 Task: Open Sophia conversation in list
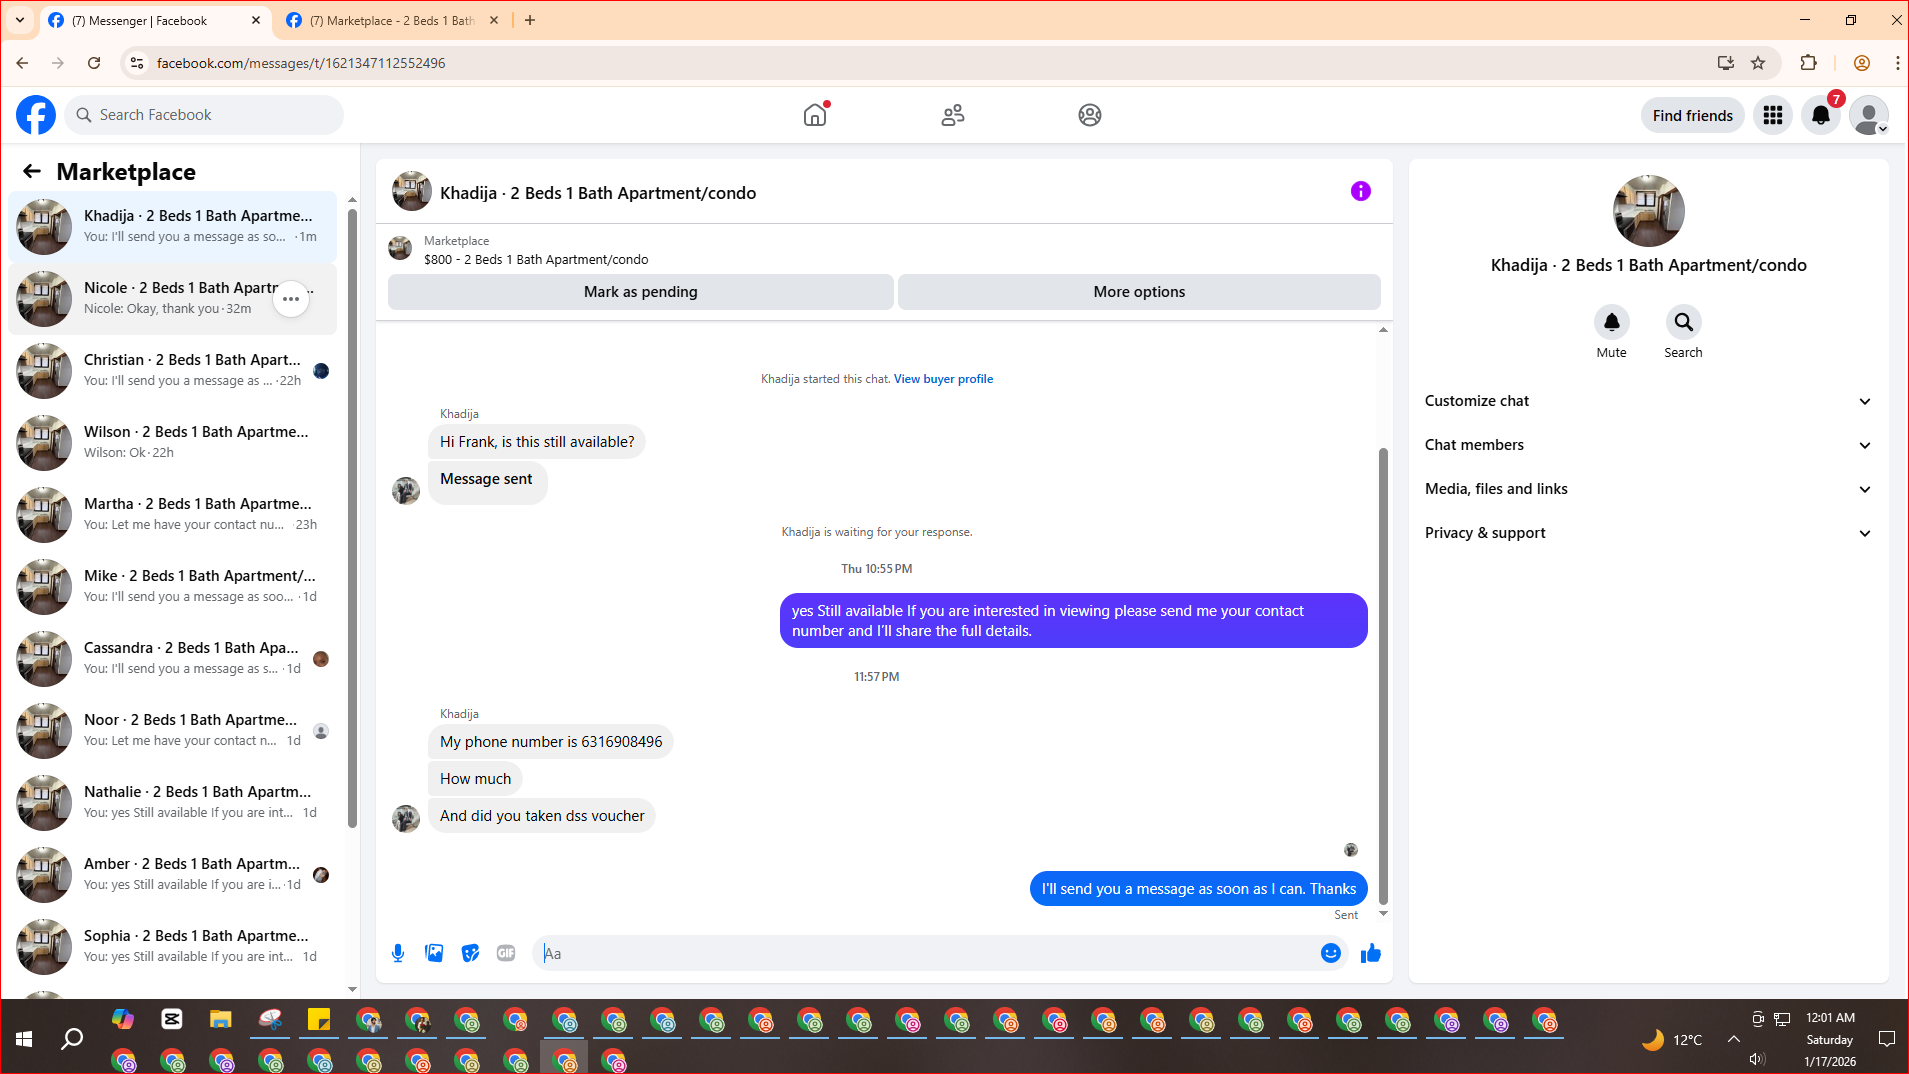coord(172,947)
